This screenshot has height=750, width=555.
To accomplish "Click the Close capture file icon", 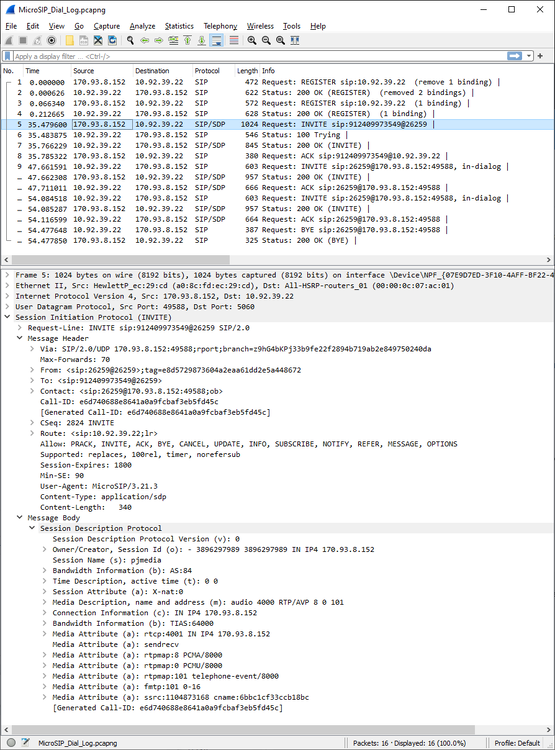I will pyautogui.click(x=98, y=41).
